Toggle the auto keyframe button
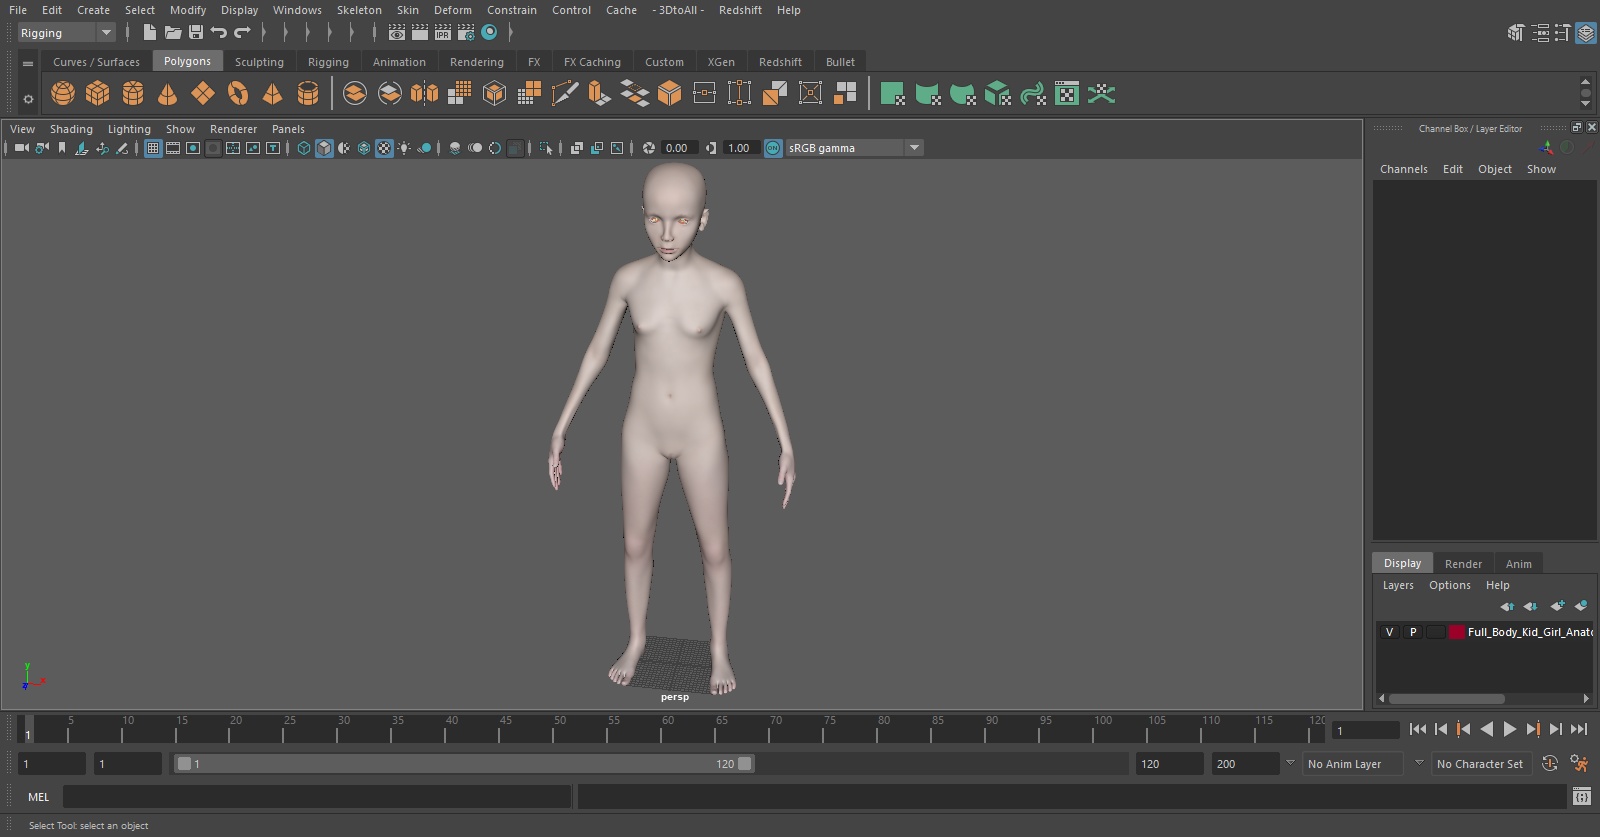 click(x=1550, y=764)
